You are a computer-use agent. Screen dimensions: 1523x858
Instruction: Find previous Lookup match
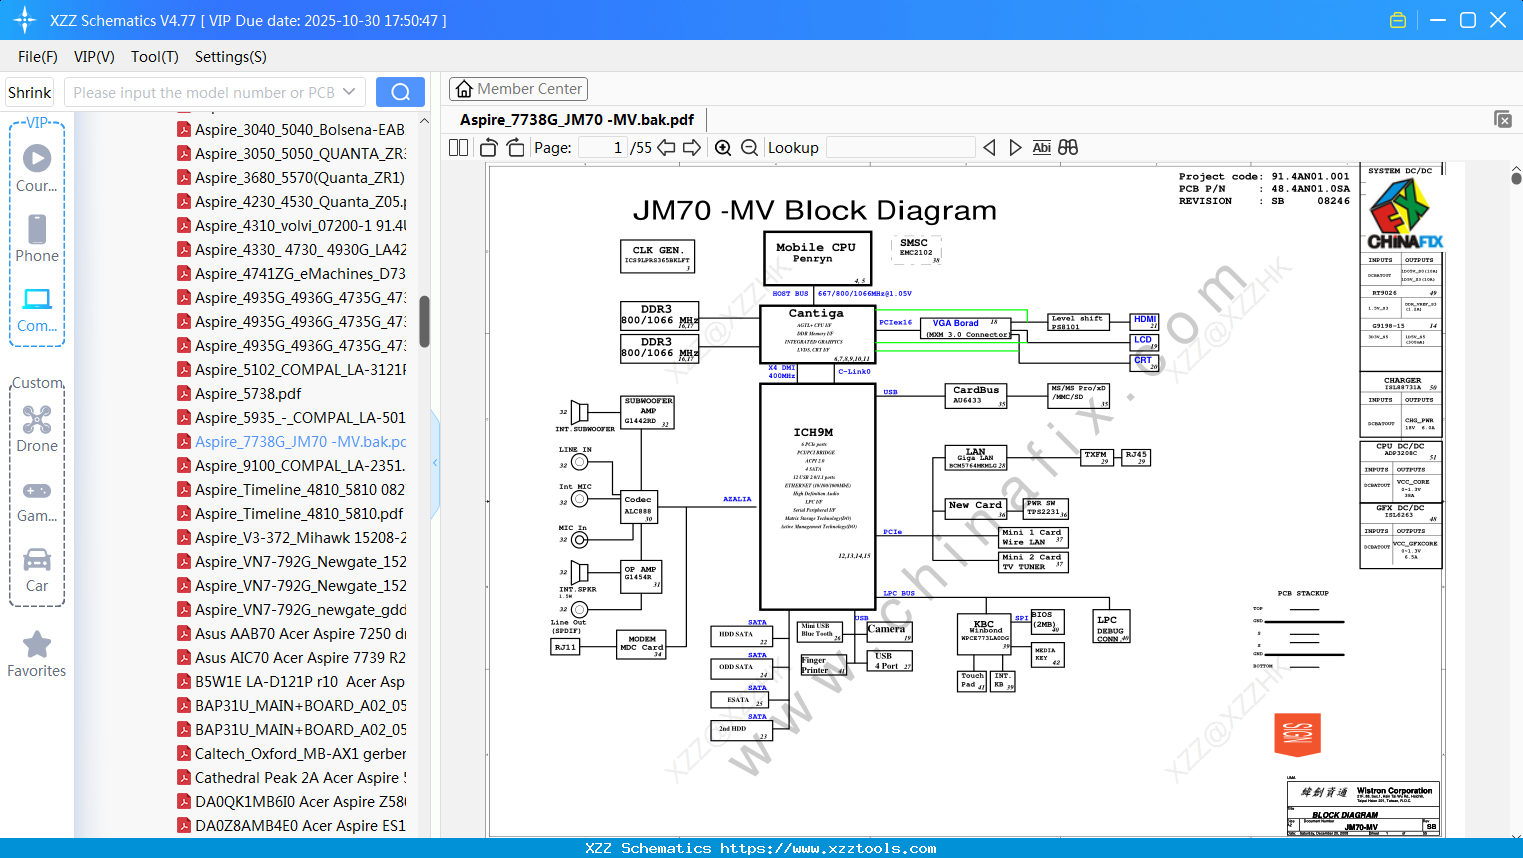coord(989,148)
